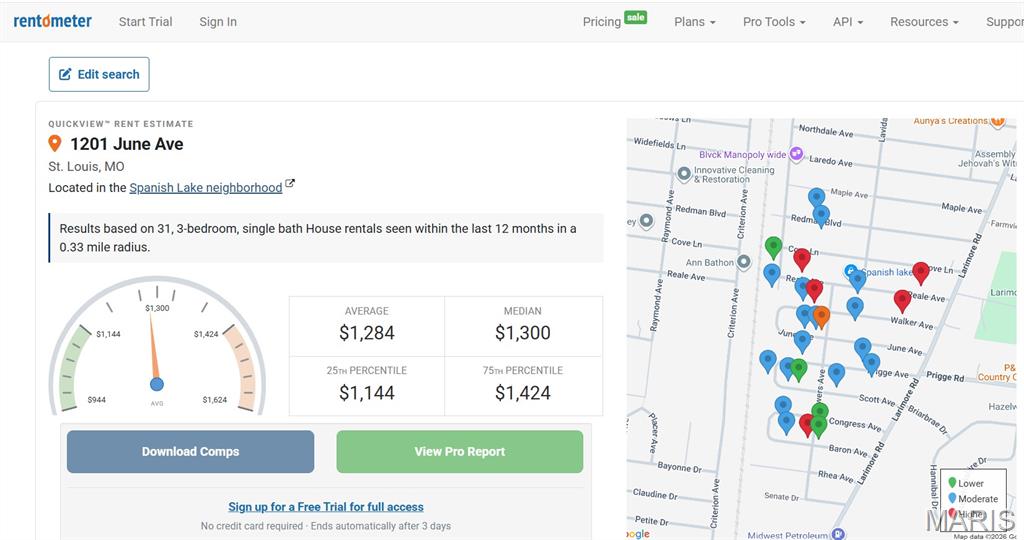This screenshot has width=1024, height=540.
Task: Click the orange location pin beside 1201 June Ave
Action: 55,144
